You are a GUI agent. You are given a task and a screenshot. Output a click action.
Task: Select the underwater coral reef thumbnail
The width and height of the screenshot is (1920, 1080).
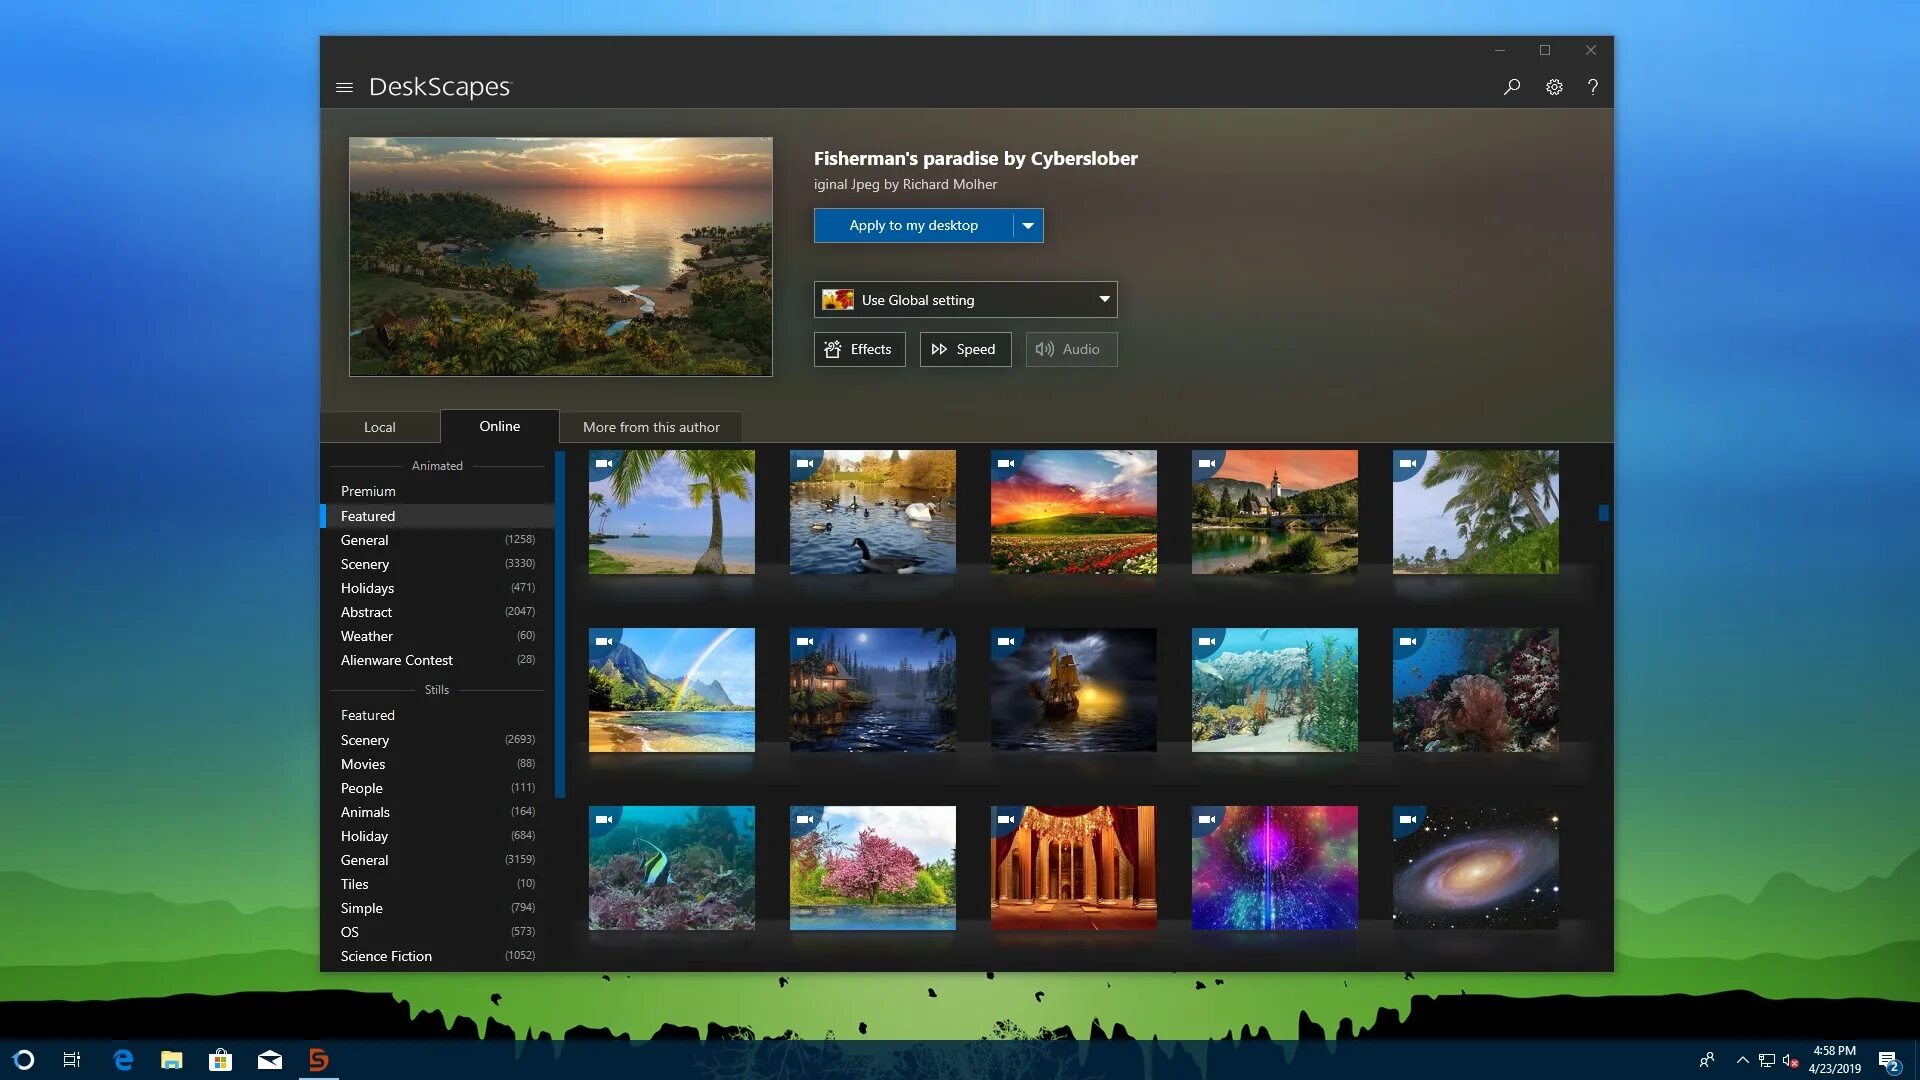(x=1476, y=690)
